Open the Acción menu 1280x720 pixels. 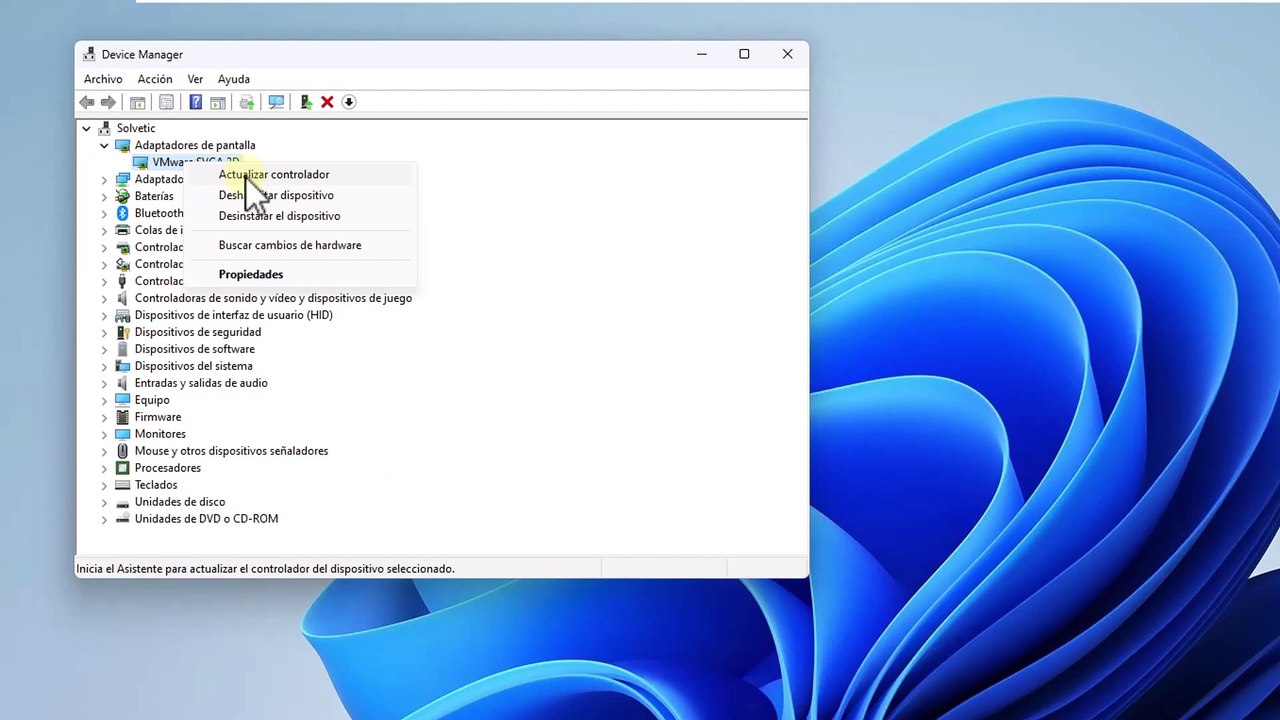click(155, 79)
